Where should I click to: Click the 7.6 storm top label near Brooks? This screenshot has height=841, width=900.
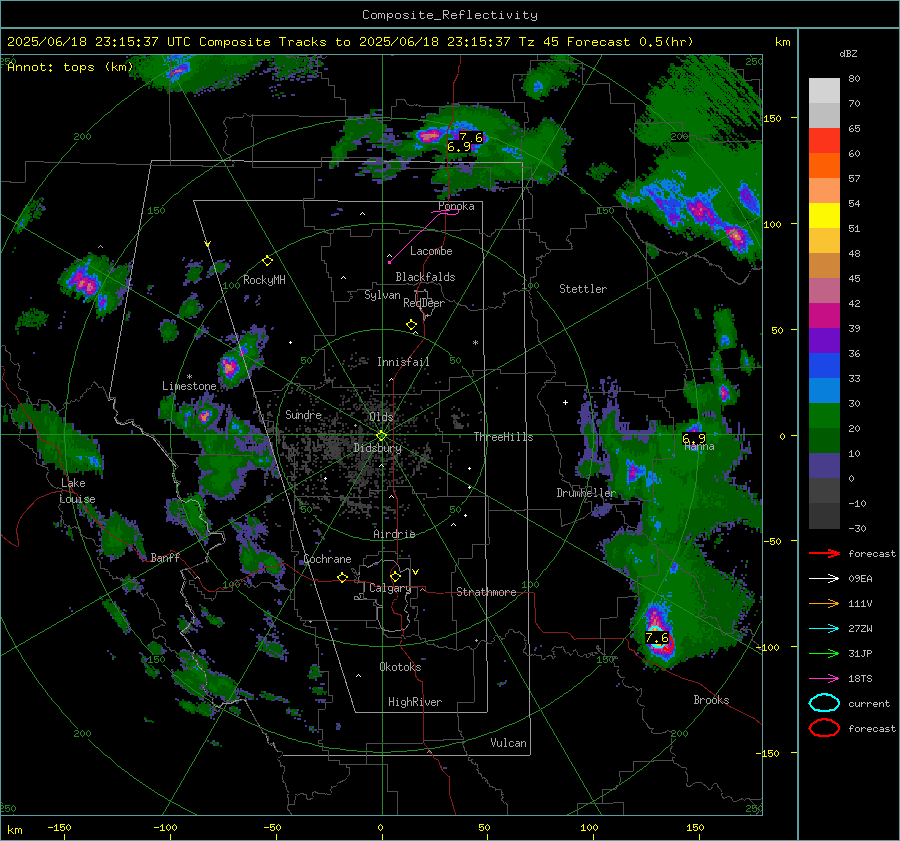click(x=657, y=638)
